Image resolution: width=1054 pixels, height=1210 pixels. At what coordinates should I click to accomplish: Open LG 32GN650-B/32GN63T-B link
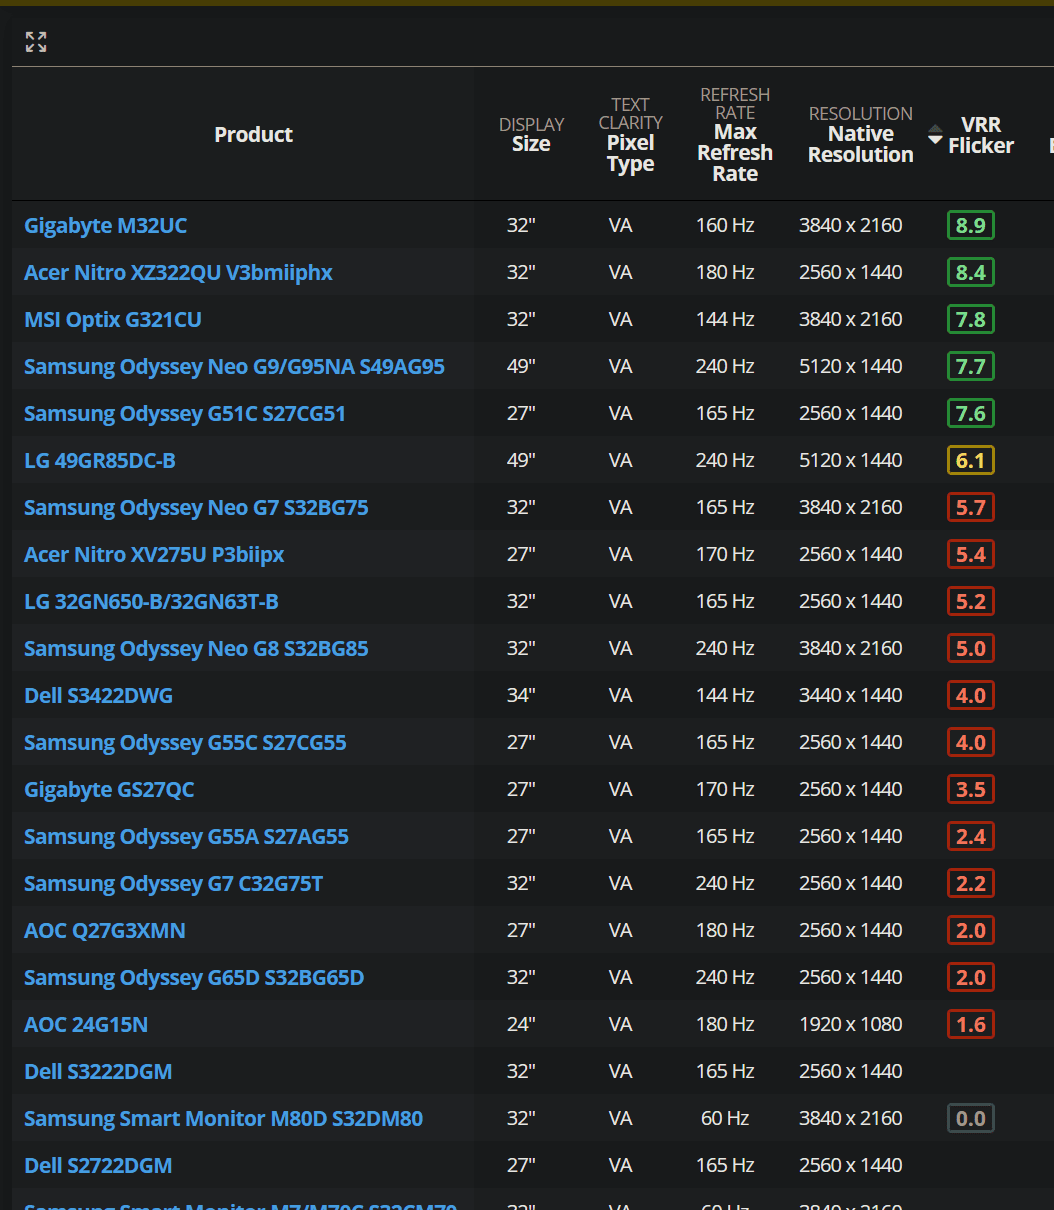tap(151, 601)
